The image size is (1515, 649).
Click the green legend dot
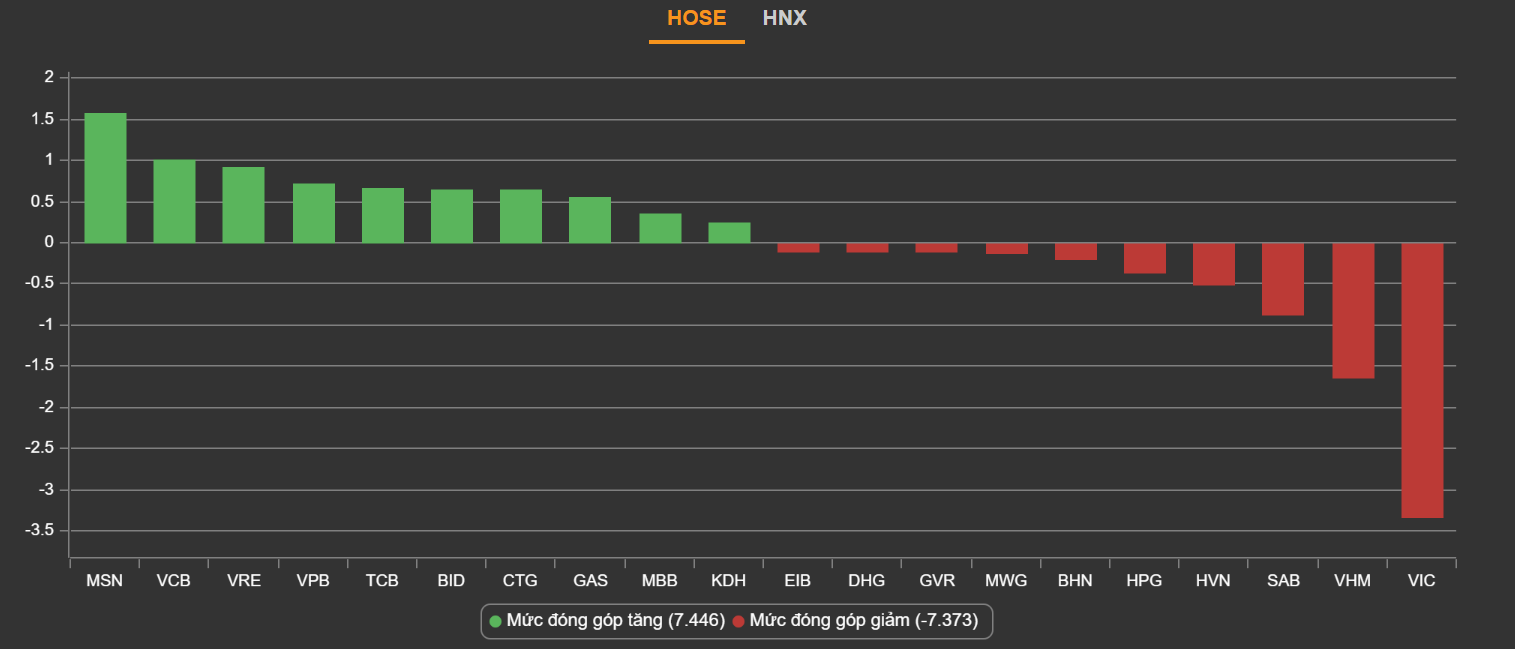pos(495,622)
